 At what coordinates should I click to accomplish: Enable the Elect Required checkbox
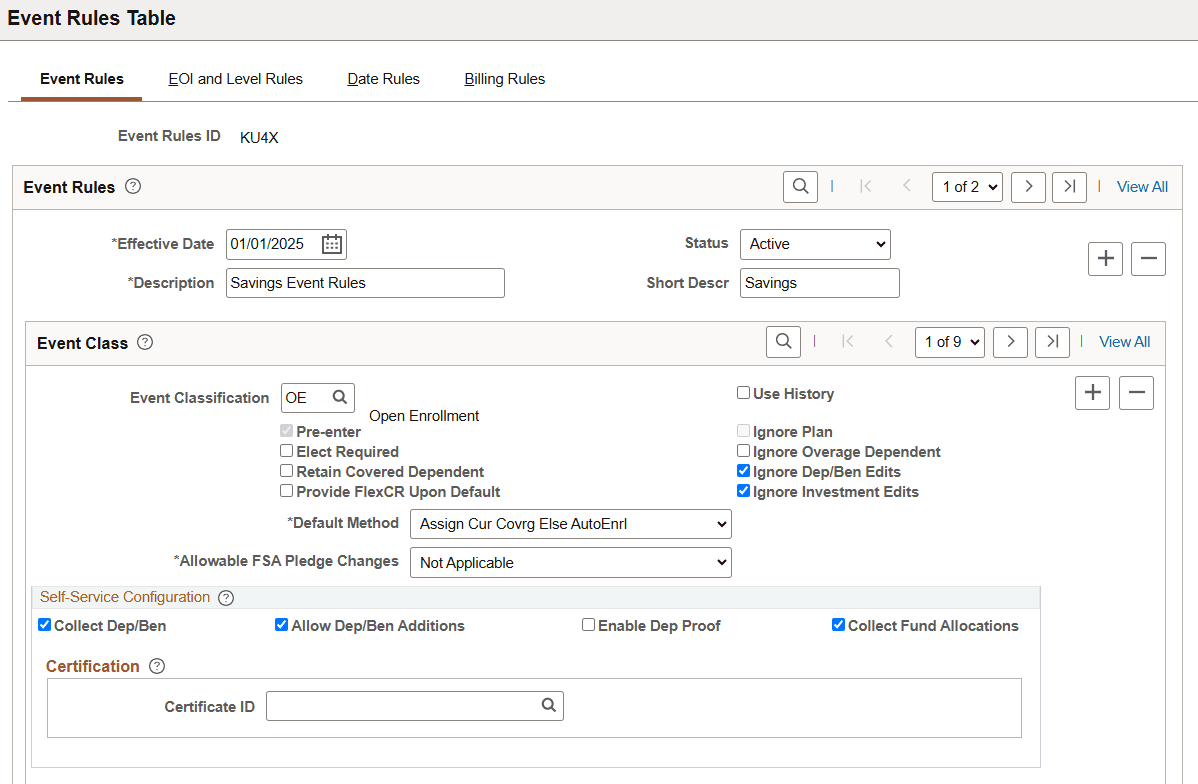tap(287, 452)
